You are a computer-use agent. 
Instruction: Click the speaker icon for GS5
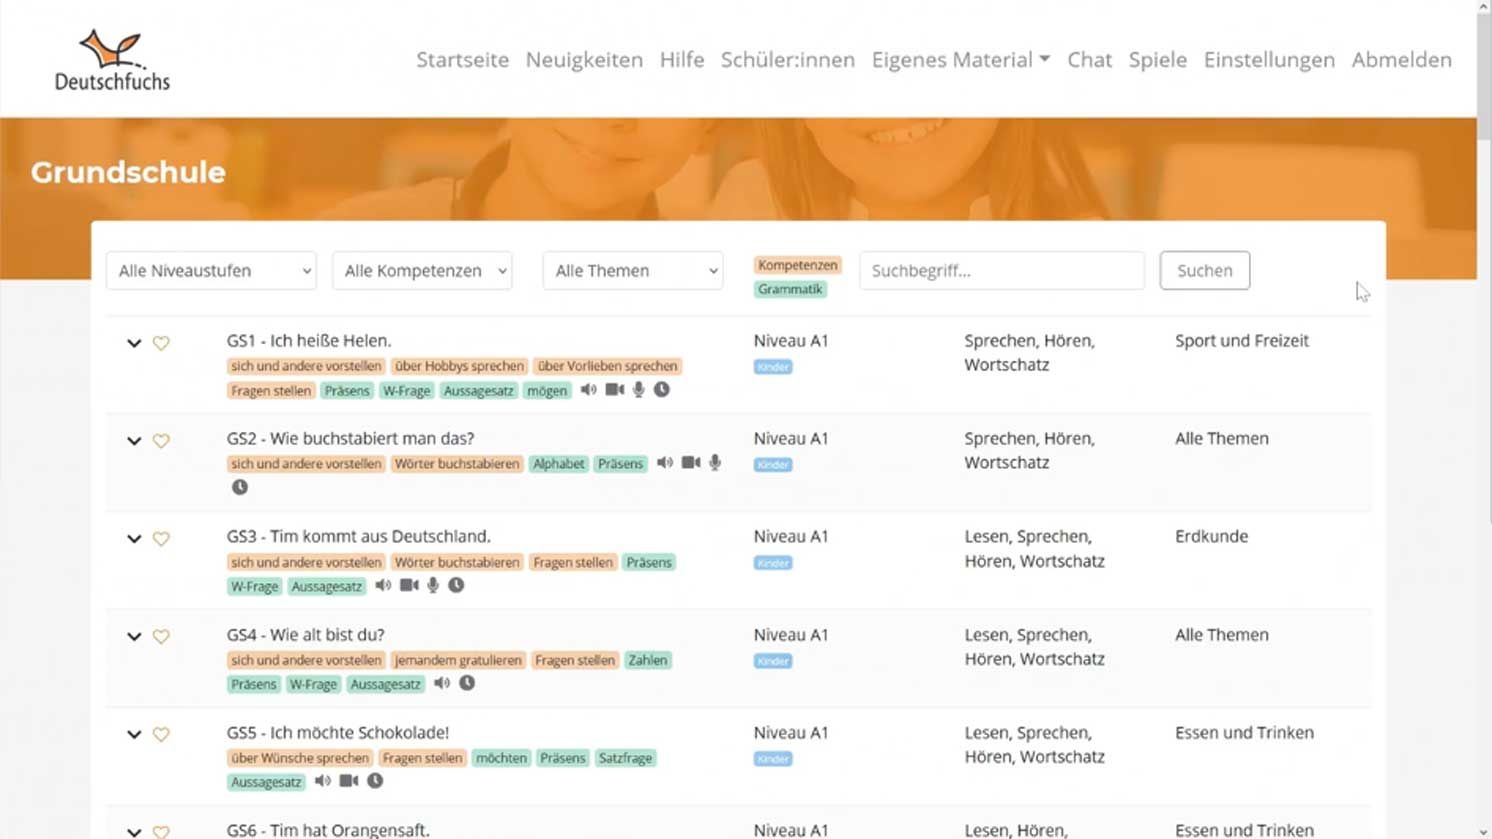coord(322,781)
